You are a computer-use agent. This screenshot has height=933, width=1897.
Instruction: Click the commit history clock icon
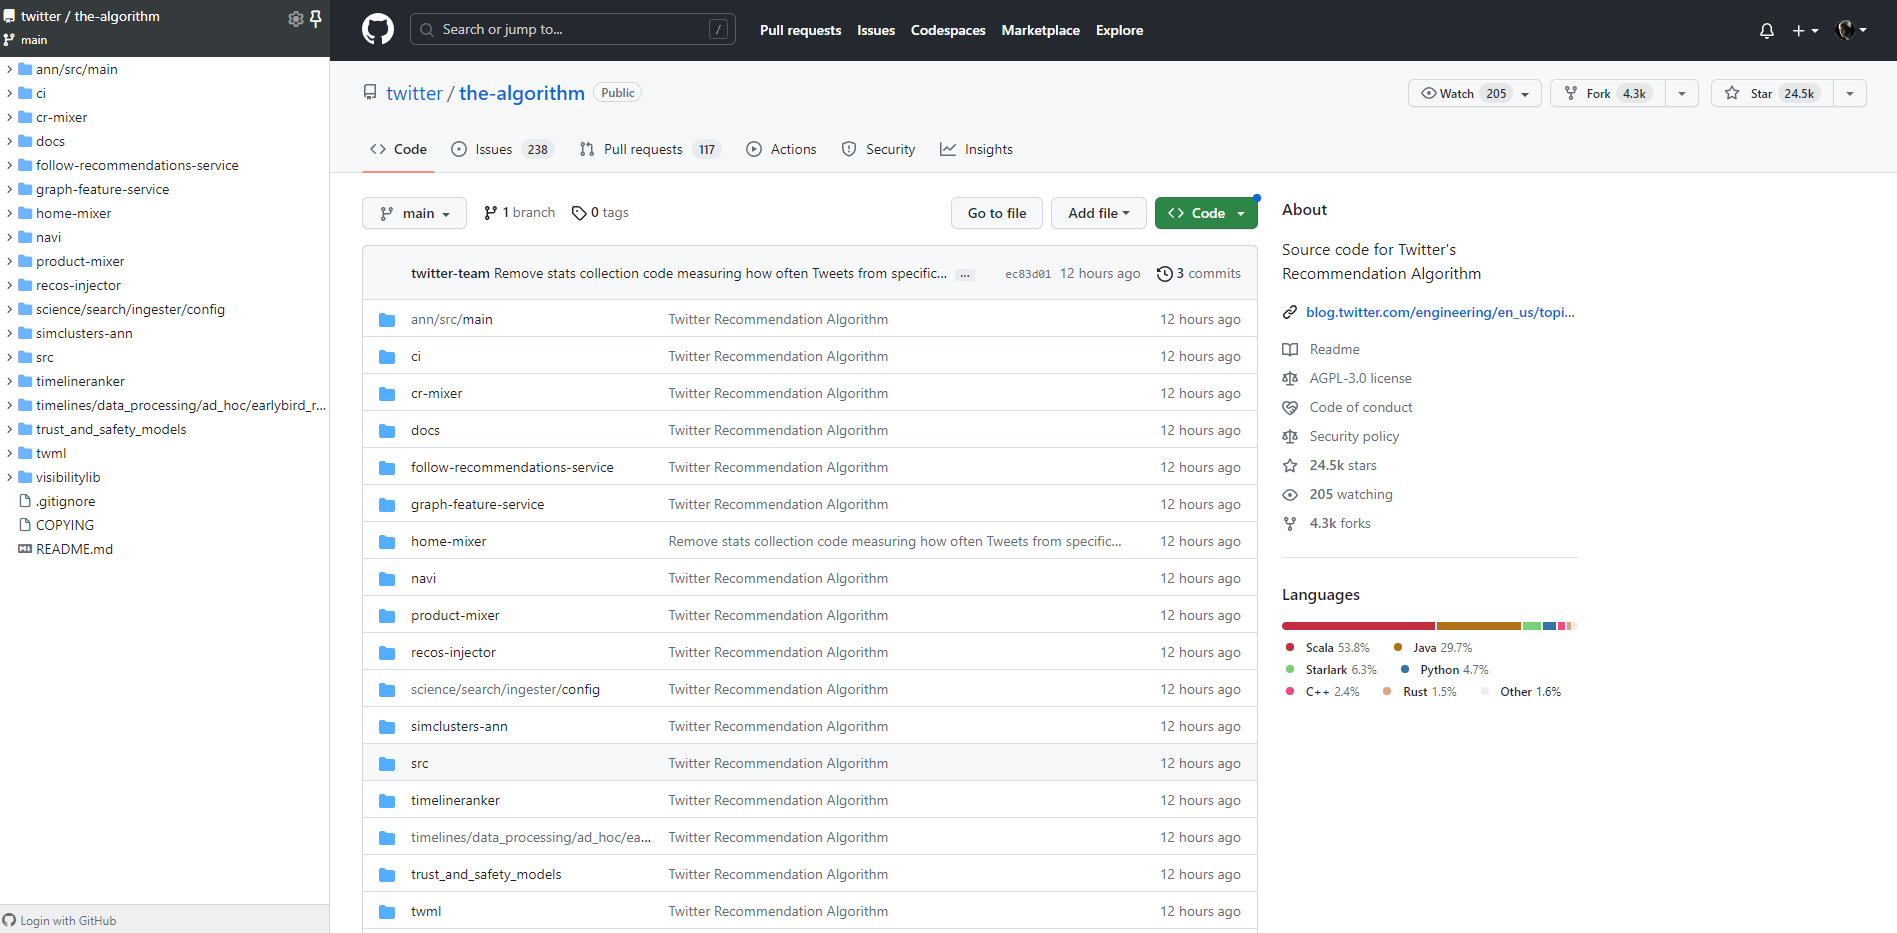pyautogui.click(x=1164, y=274)
